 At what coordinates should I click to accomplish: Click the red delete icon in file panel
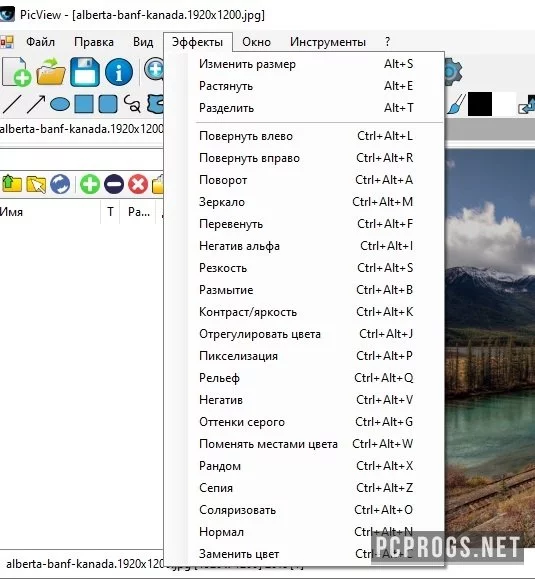pyautogui.click(x=138, y=184)
